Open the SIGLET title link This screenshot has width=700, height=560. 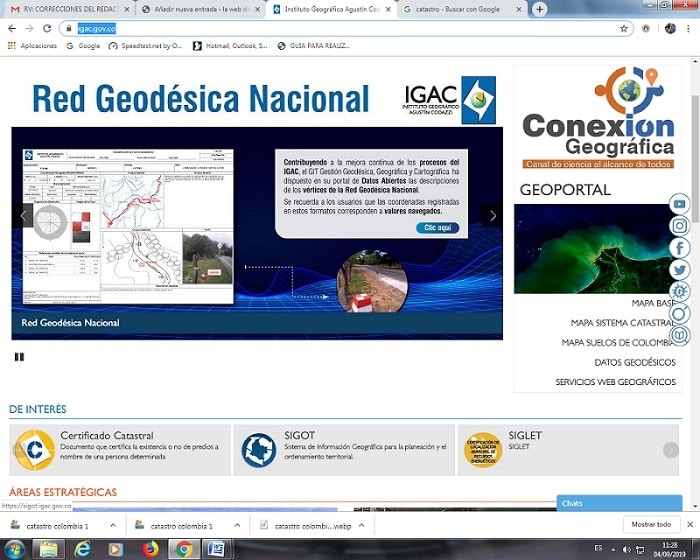tap(525, 435)
